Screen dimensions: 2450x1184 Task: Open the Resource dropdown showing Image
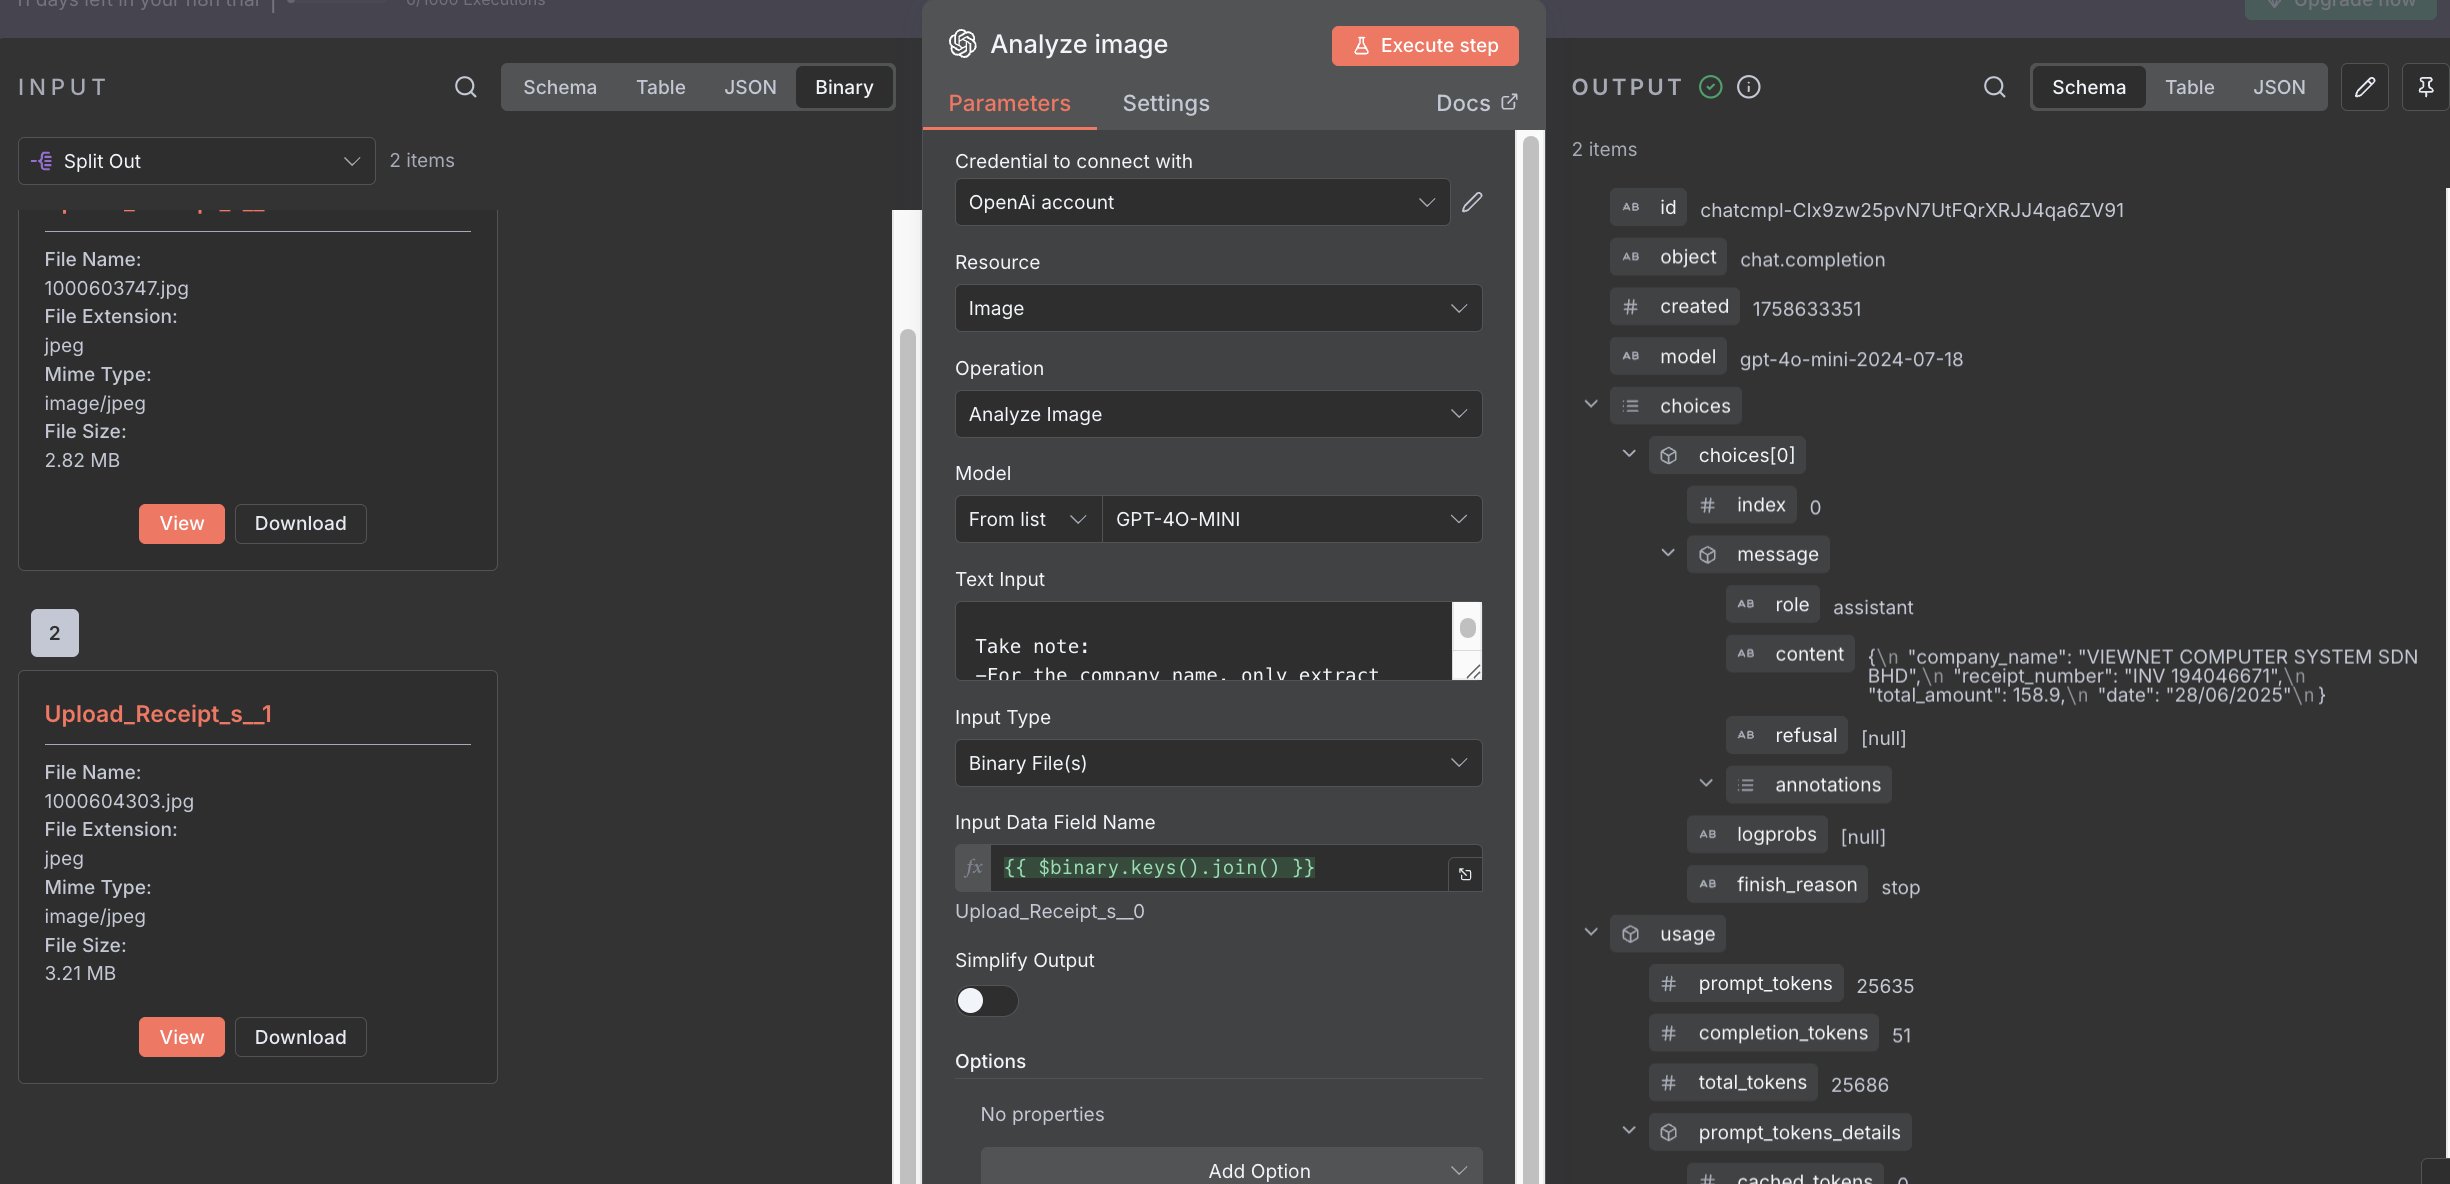1217,308
